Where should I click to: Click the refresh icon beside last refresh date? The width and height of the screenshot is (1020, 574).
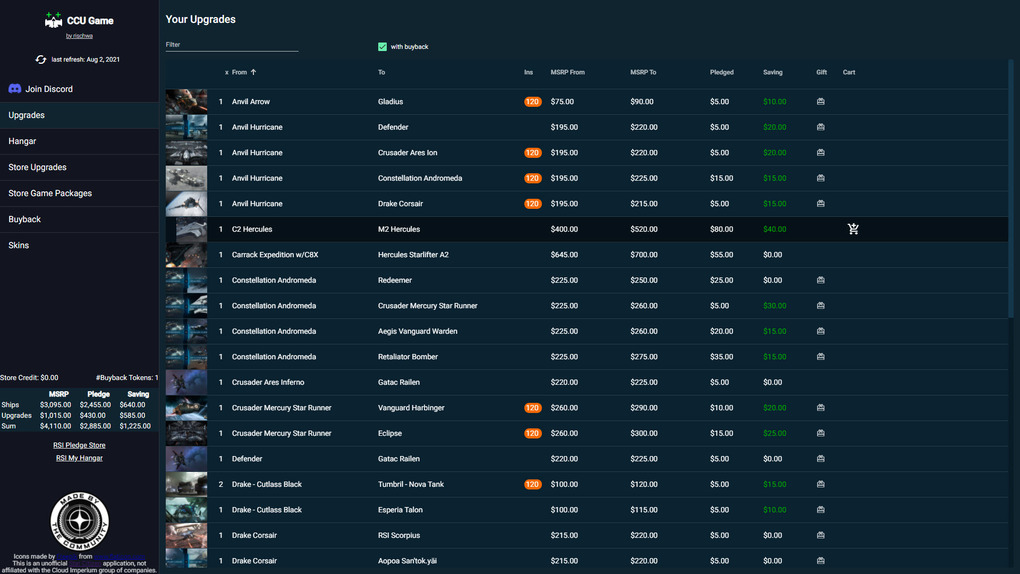(x=41, y=60)
